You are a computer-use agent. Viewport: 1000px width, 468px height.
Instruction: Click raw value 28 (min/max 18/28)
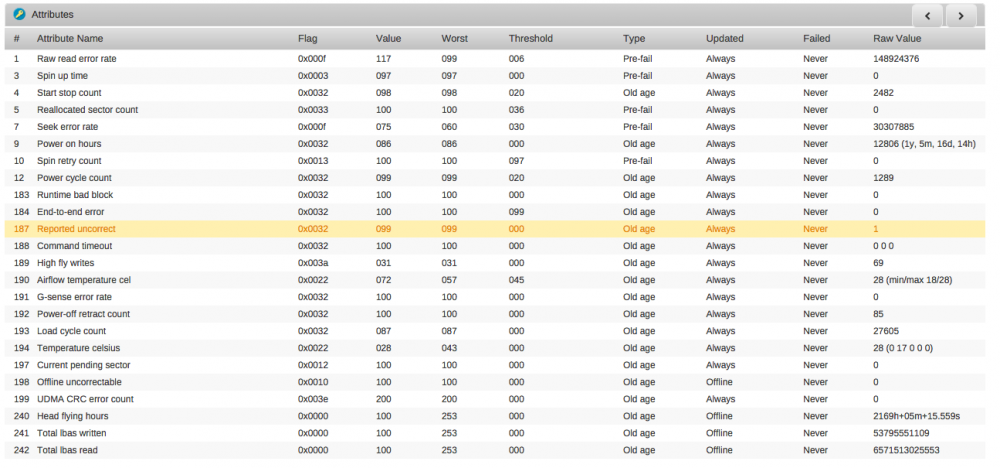(x=912, y=280)
